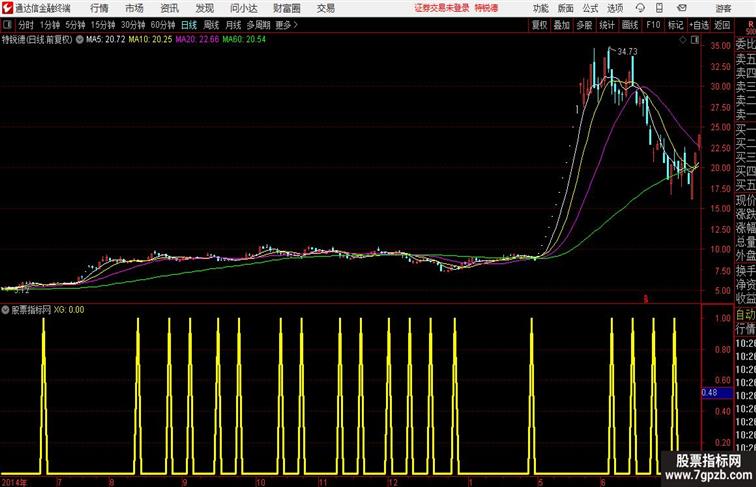756x487 pixels.
Task: Open the 问小达 menu
Action: click(243, 8)
